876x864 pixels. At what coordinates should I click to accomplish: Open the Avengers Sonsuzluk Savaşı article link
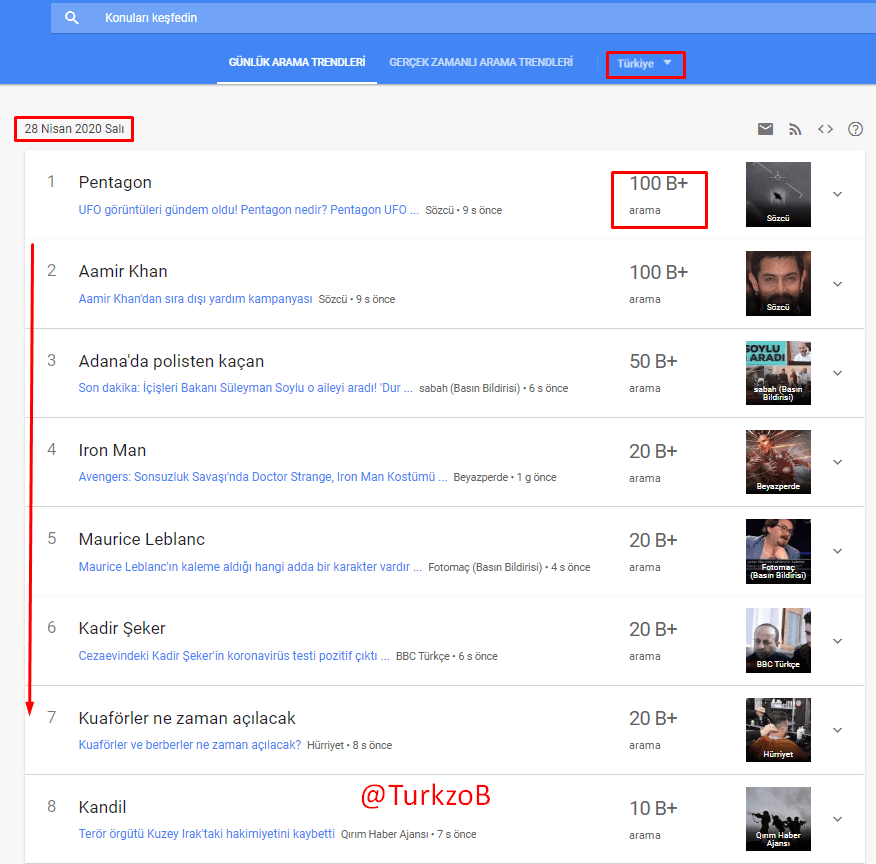pyautogui.click(x=263, y=477)
